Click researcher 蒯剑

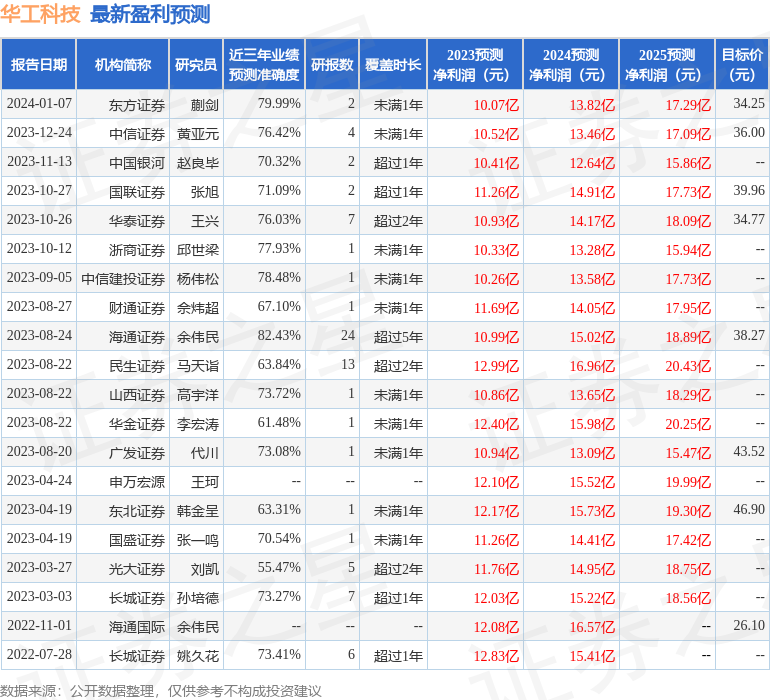click(204, 105)
